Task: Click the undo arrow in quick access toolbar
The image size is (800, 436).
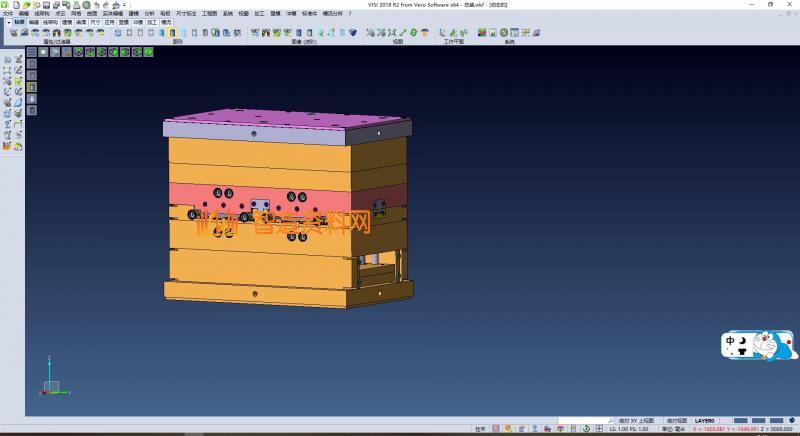Action: click(95, 5)
